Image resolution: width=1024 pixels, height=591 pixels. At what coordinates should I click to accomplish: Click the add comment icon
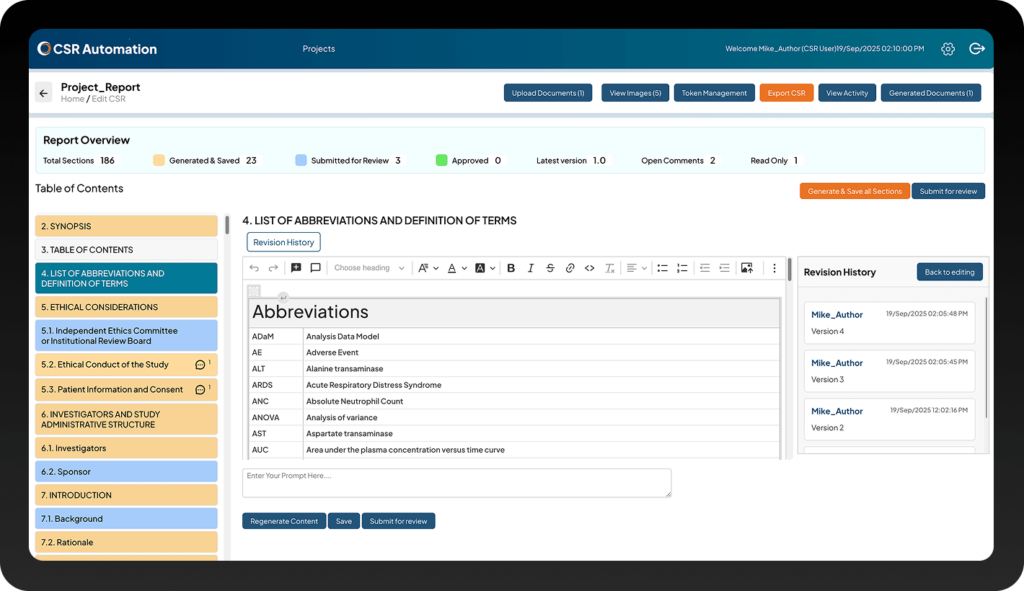click(x=296, y=268)
